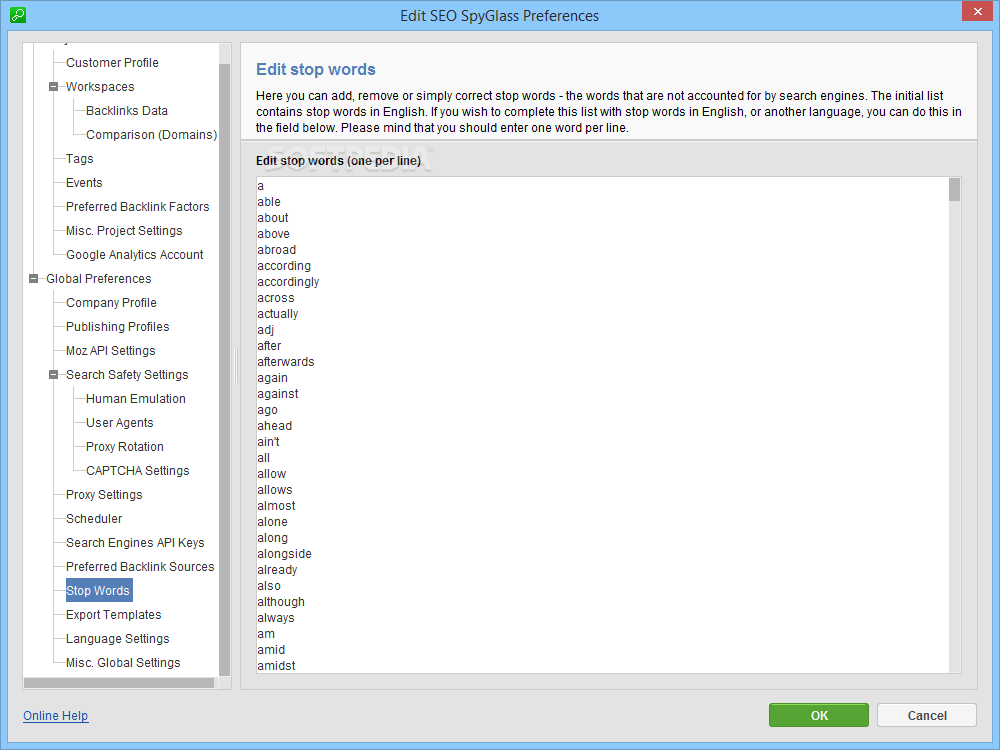This screenshot has width=1000, height=750.
Task: Confirm changes with the green OK button
Action: (819, 715)
